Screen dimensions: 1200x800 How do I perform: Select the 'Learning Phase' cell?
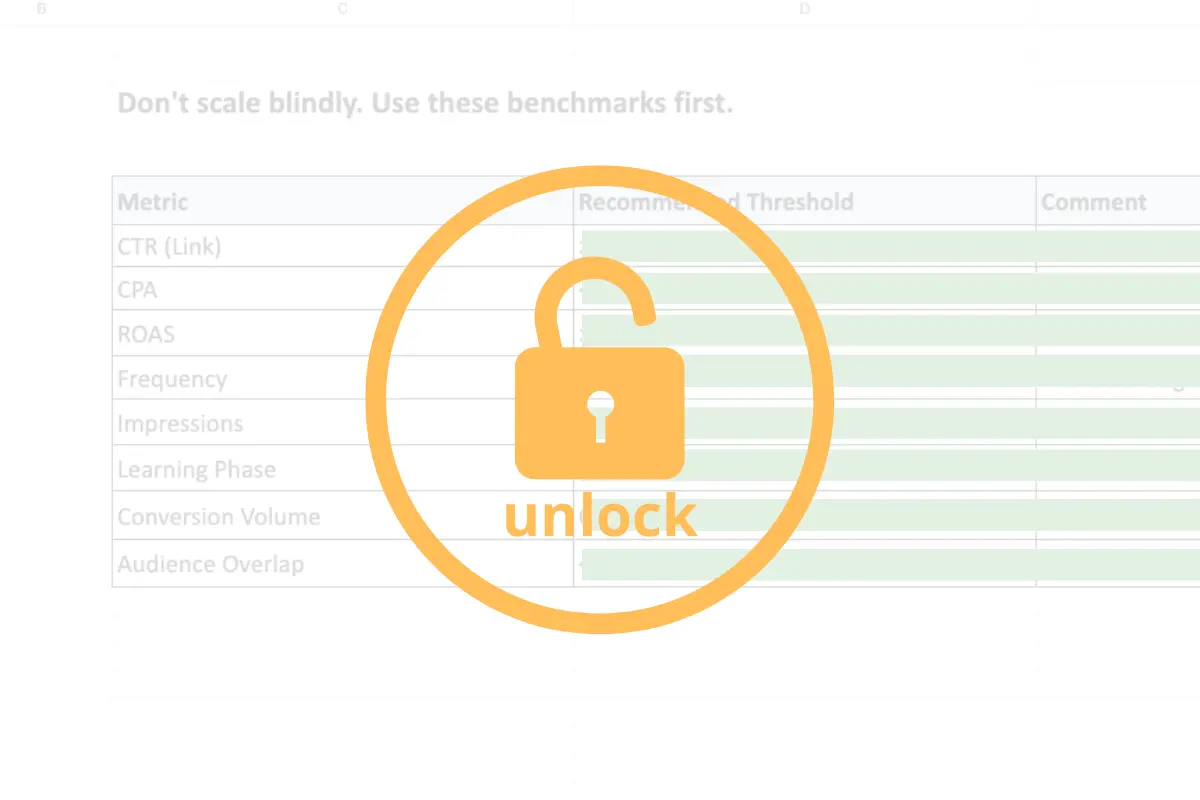coord(343,469)
